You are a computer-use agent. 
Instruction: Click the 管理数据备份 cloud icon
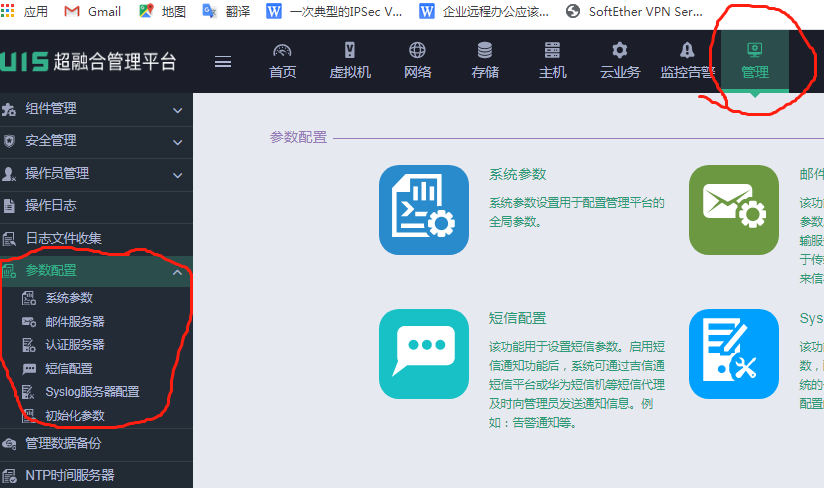[9, 444]
